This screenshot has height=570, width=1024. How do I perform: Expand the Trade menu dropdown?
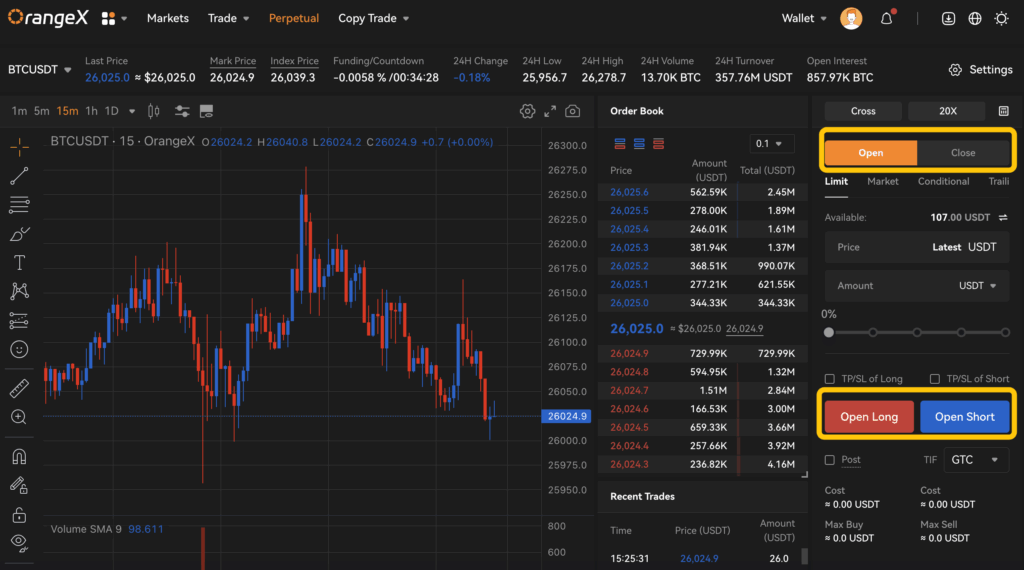point(229,18)
